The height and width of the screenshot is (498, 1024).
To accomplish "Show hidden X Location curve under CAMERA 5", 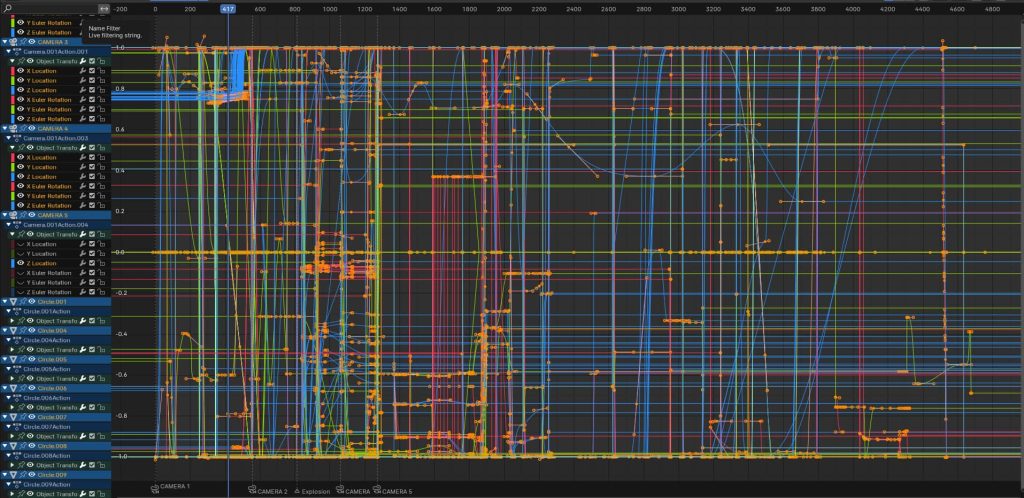I will click(19, 244).
